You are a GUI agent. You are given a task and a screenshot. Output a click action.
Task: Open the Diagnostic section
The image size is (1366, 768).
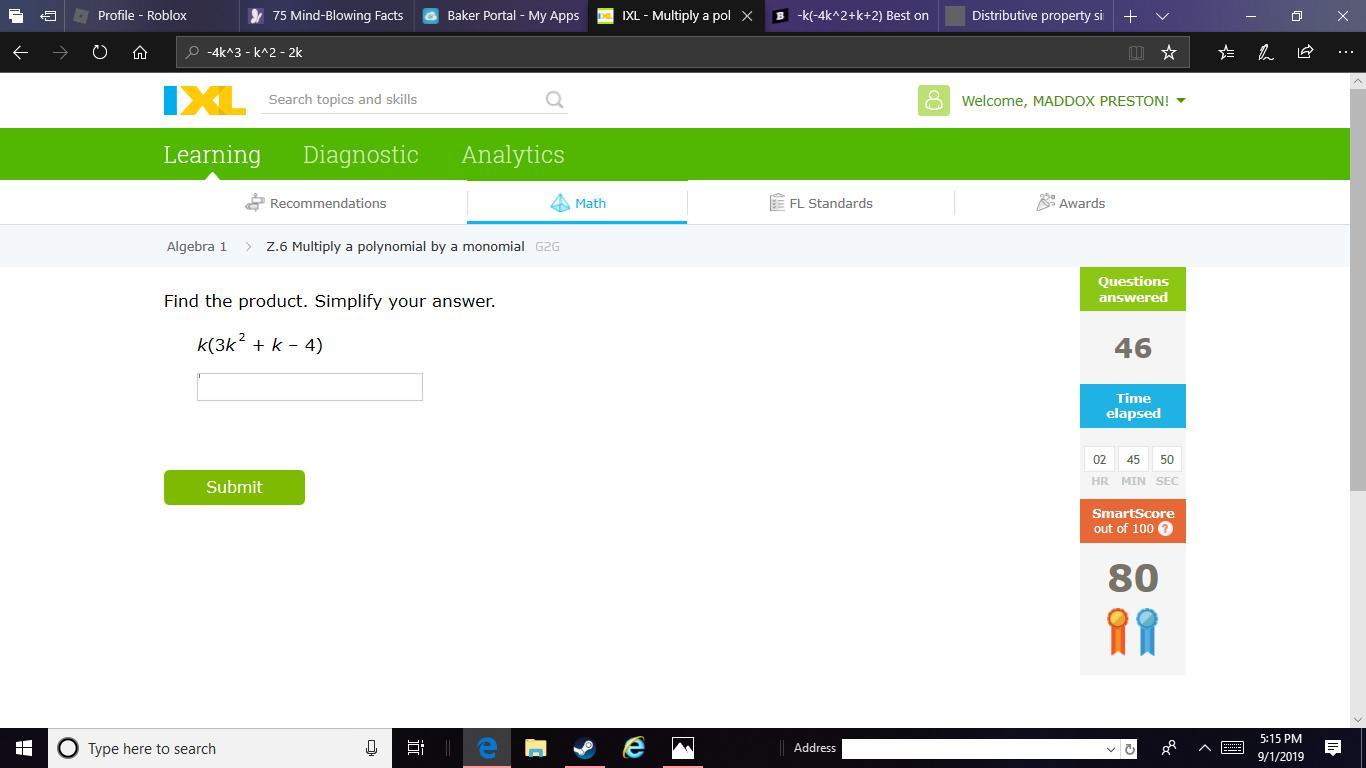(x=361, y=155)
